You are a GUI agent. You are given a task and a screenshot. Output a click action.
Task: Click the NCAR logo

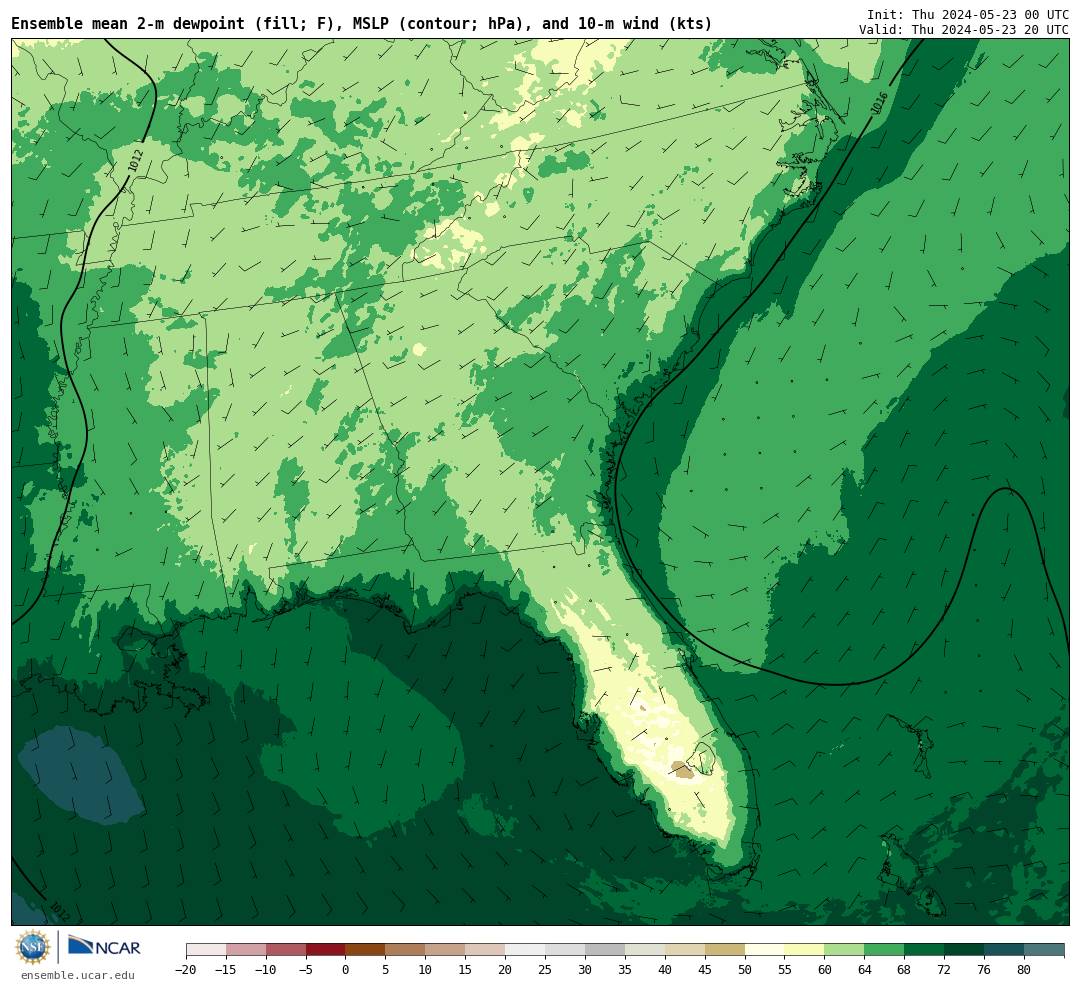click(105, 946)
